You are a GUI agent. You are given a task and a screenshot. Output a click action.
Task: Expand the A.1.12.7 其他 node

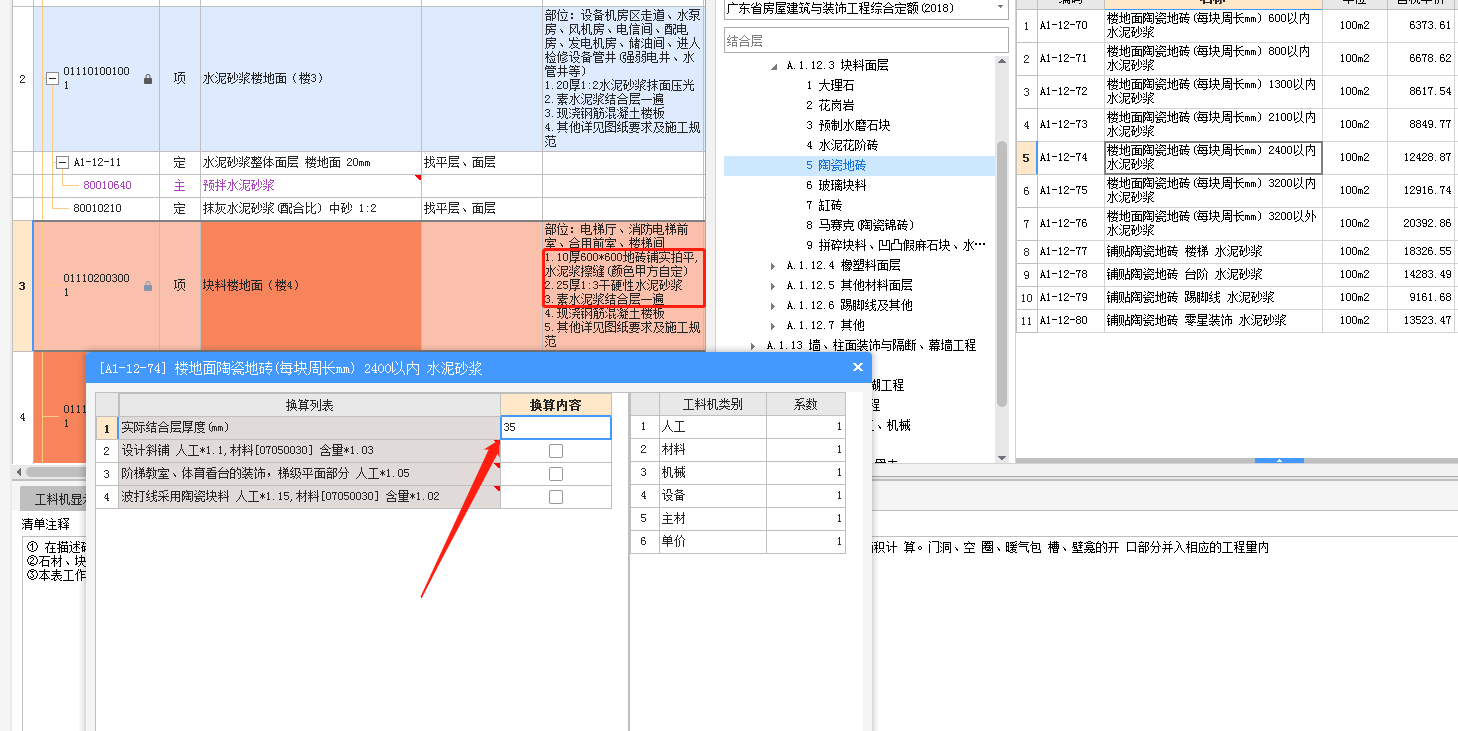tap(772, 325)
